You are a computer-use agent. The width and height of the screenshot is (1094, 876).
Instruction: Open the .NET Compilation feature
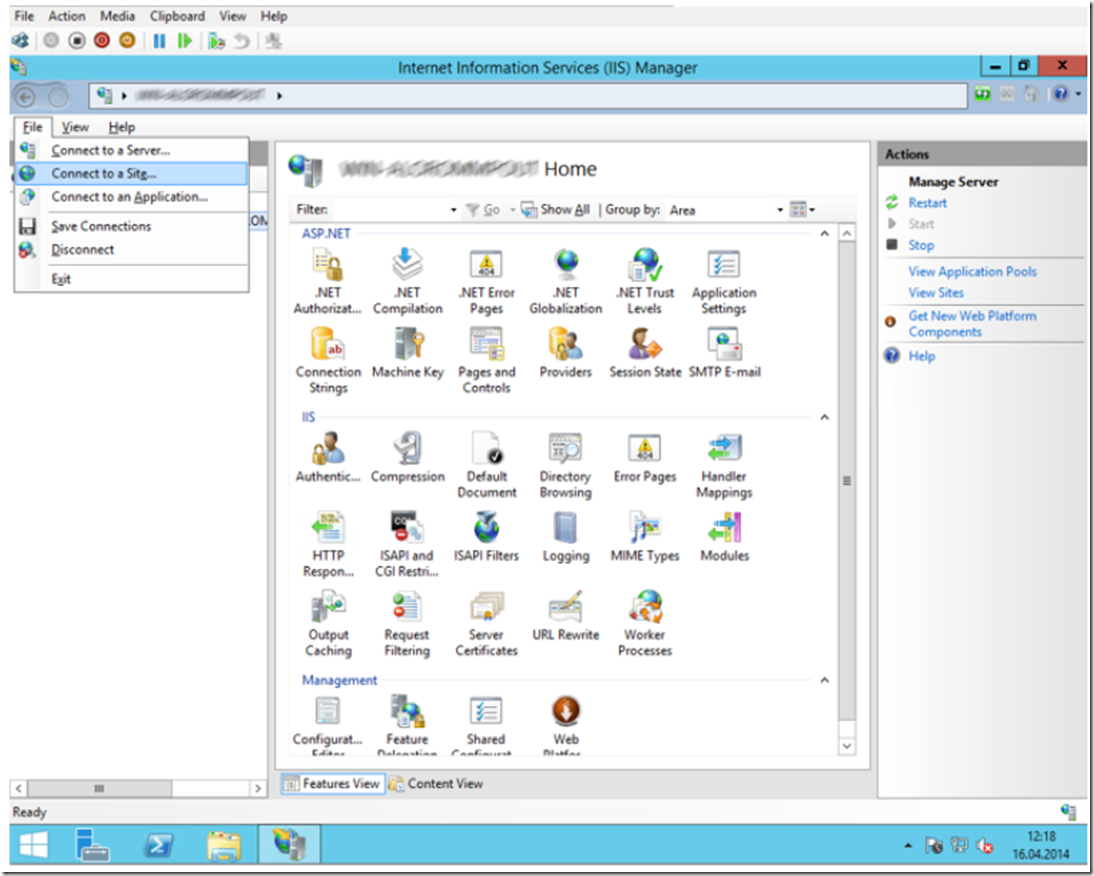[407, 281]
